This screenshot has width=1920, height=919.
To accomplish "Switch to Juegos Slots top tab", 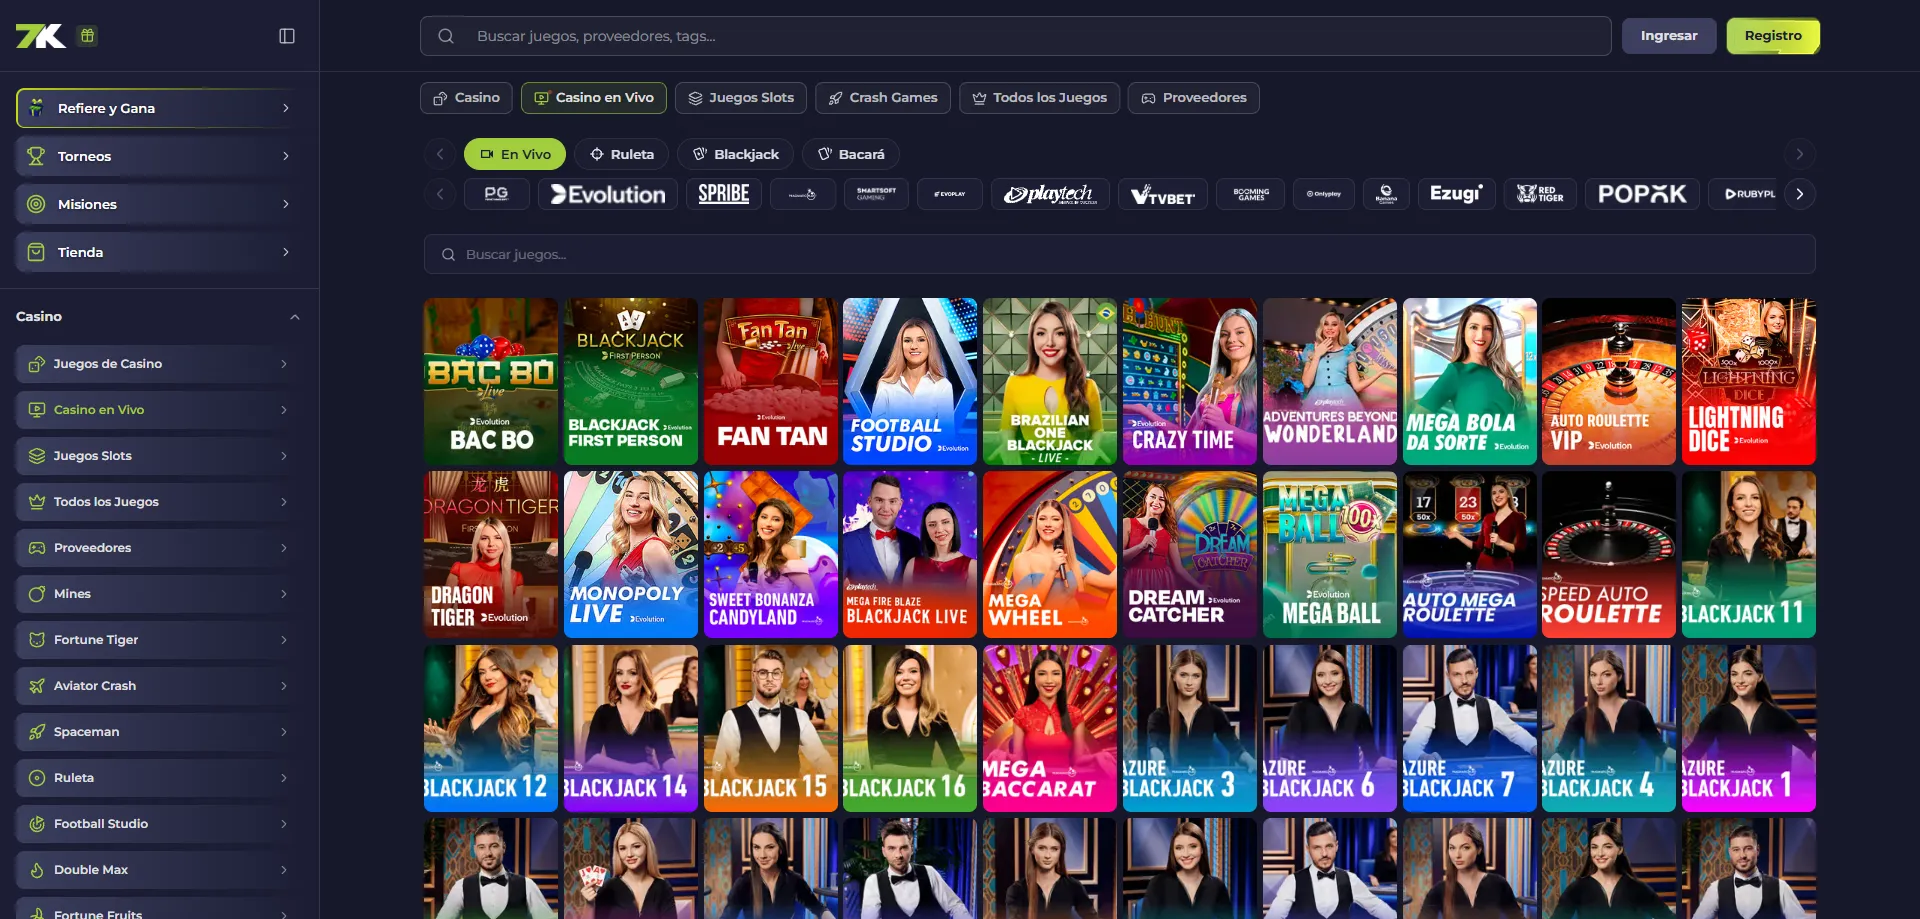I will (x=741, y=98).
